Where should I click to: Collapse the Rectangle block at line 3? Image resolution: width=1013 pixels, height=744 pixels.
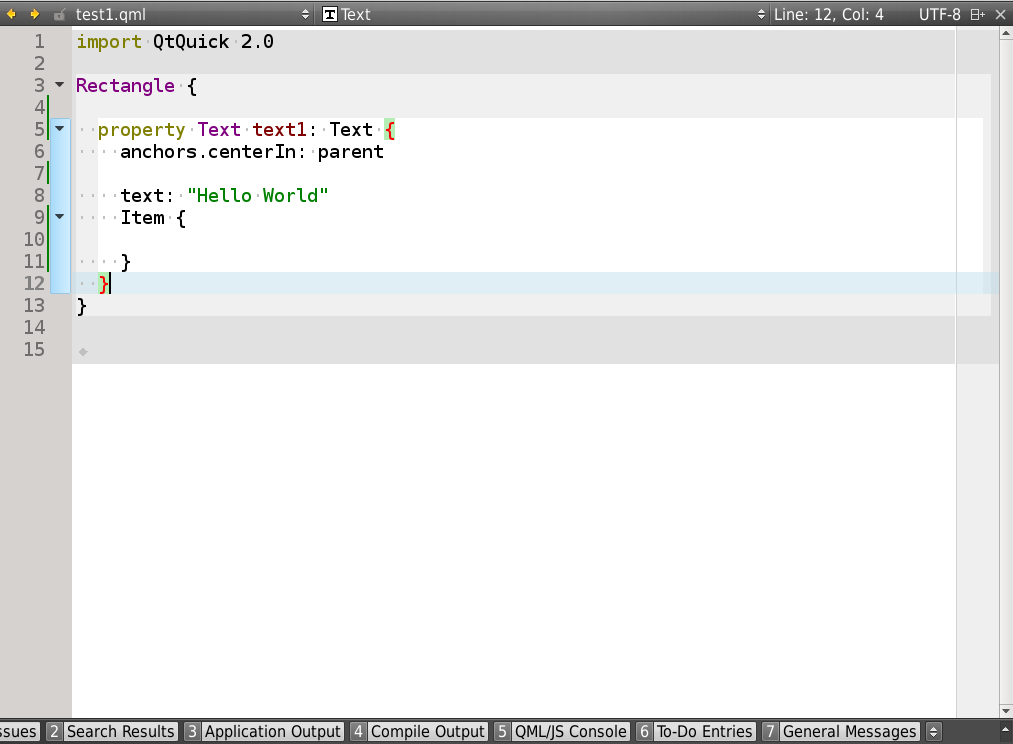(60, 85)
